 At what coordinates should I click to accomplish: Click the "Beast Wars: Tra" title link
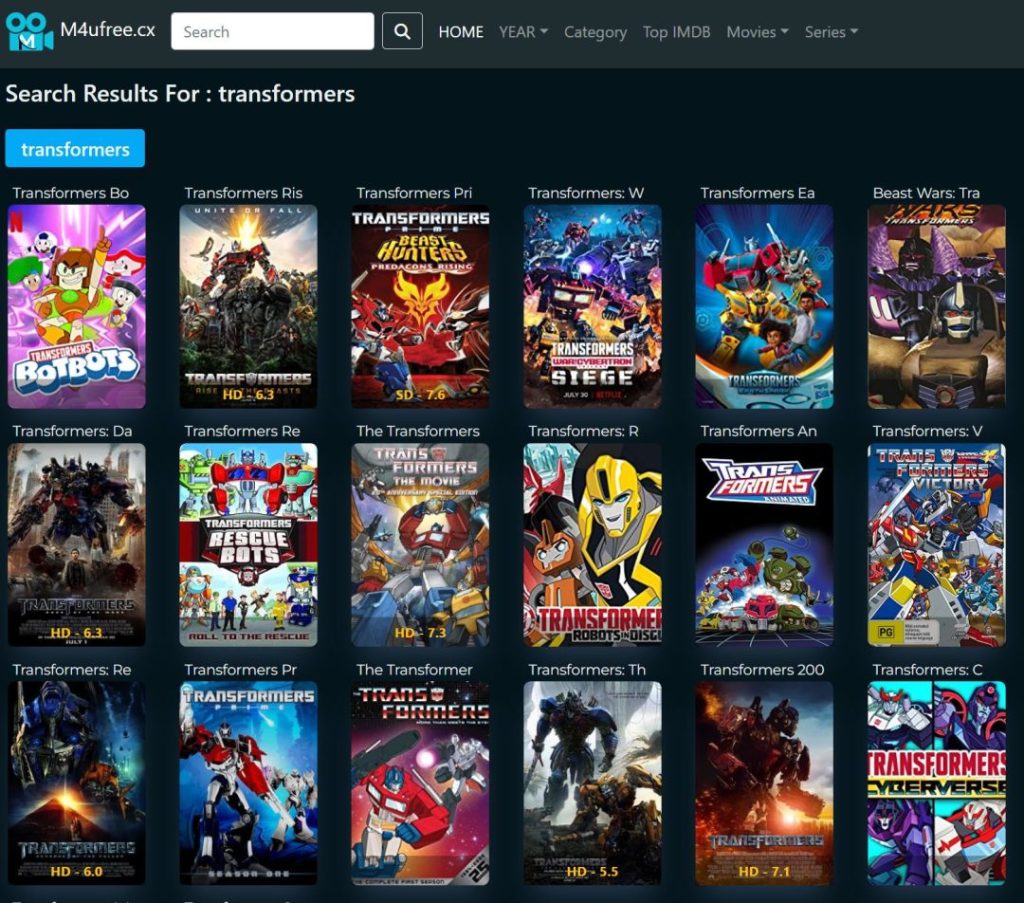pyautogui.click(x=926, y=193)
